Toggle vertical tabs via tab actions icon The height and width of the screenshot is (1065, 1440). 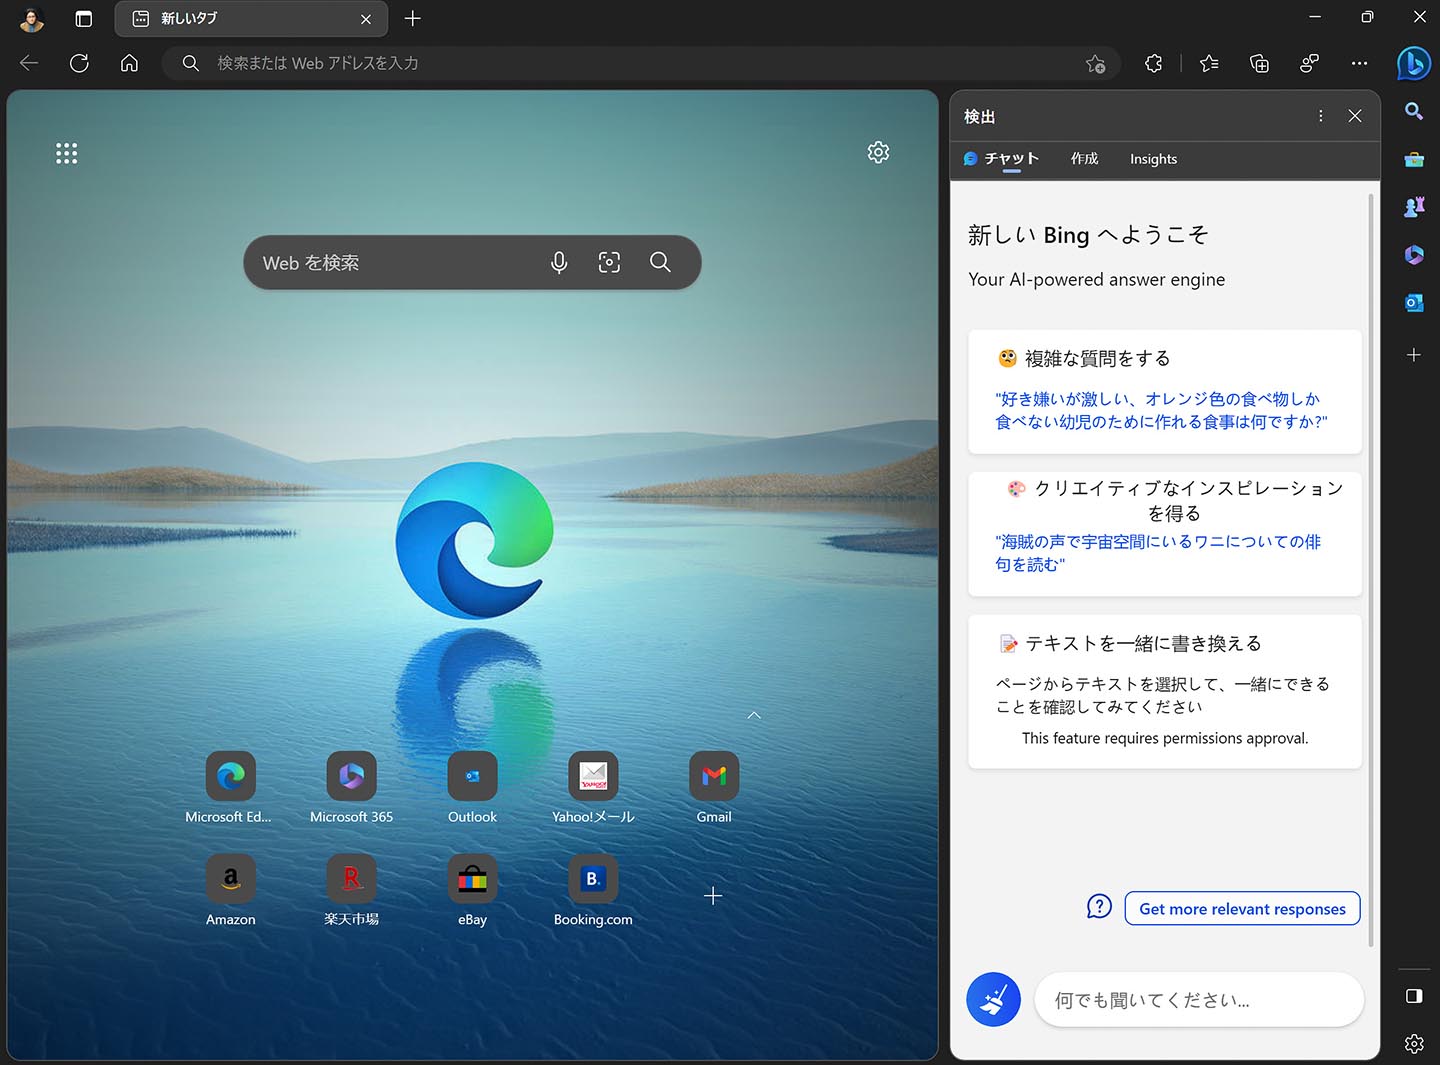click(x=84, y=18)
